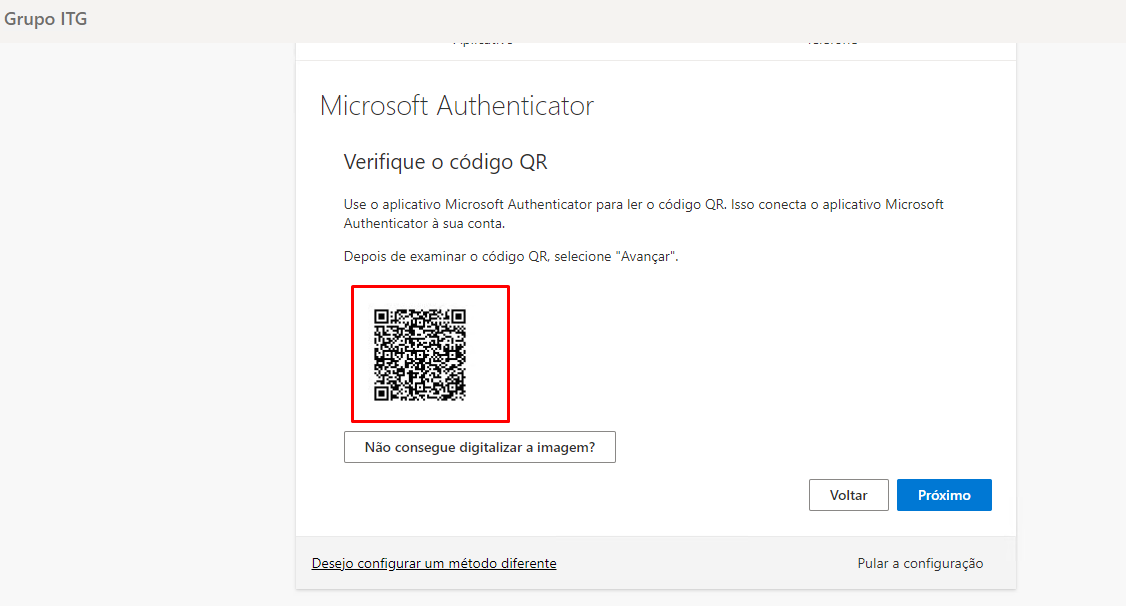1126x606 pixels.
Task: Click the QR code image
Action: pyautogui.click(x=420, y=355)
